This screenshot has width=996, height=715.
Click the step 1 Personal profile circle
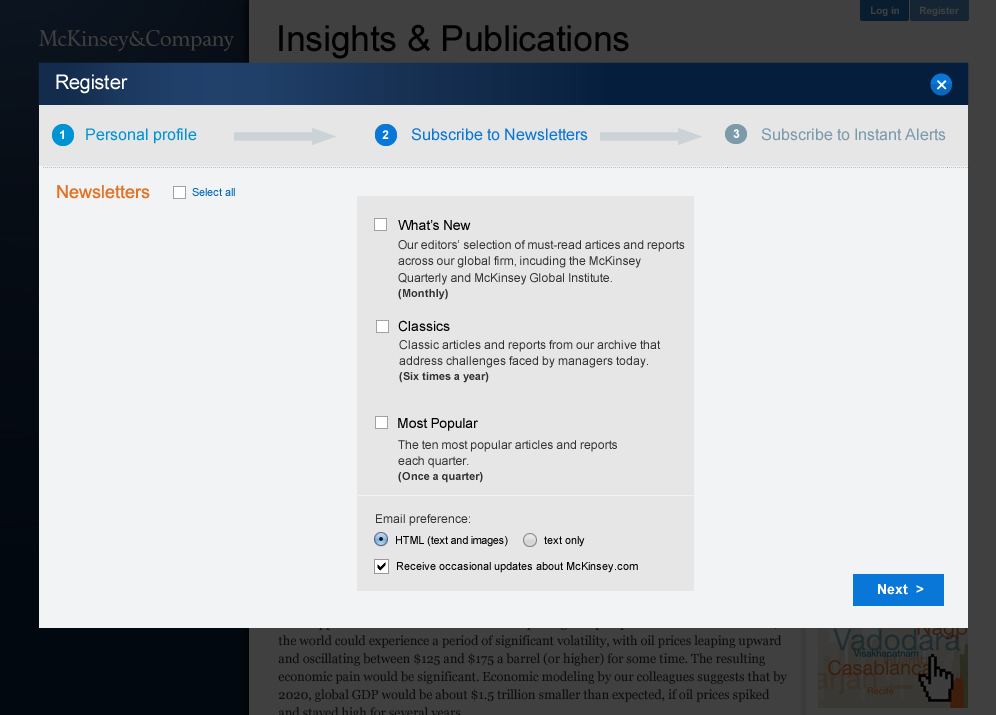(x=63, y=134)
